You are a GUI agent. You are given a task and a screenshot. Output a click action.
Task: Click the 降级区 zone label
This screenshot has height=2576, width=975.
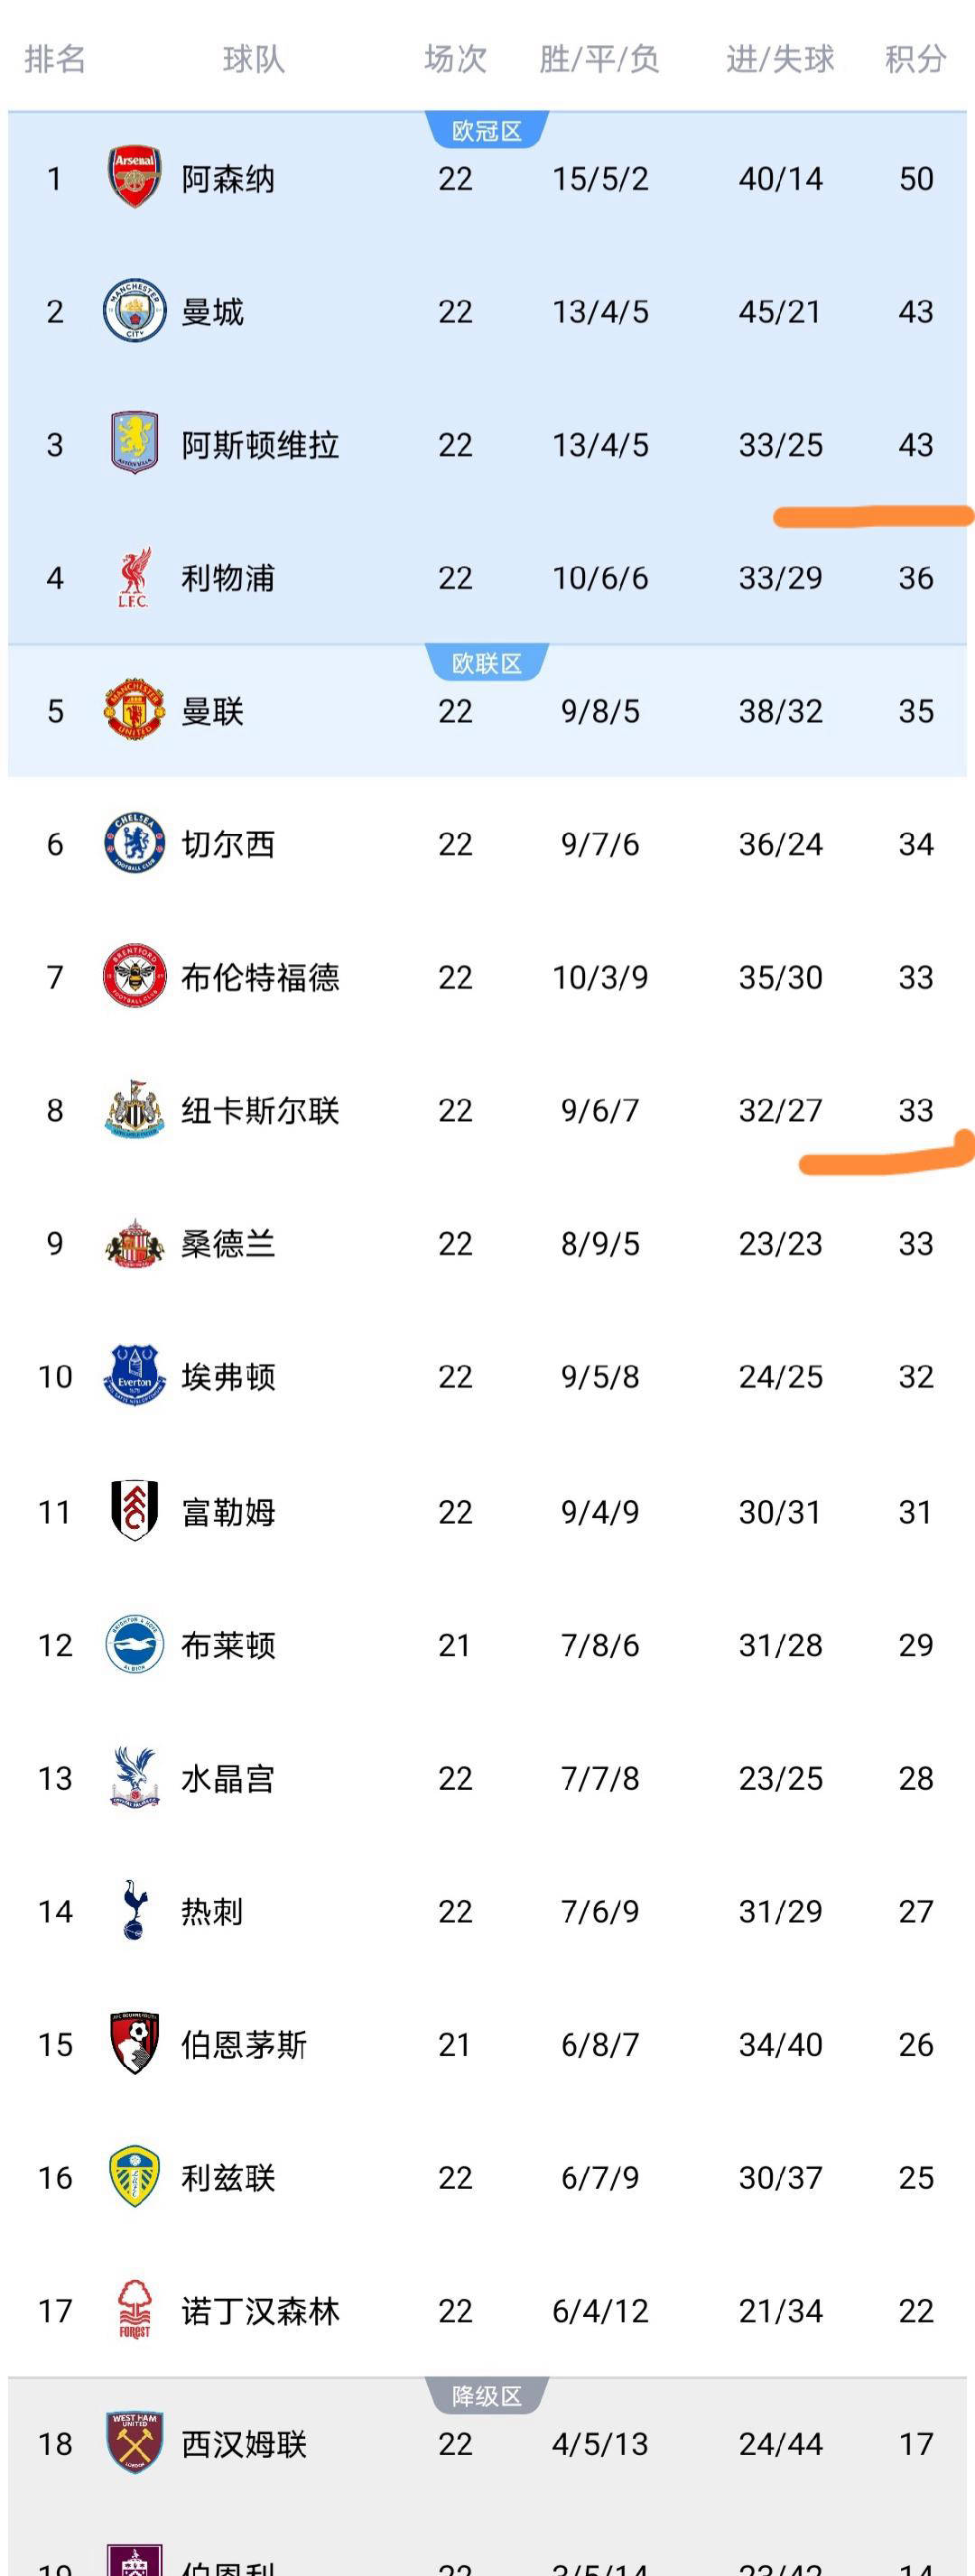[x=487, y=2396]
